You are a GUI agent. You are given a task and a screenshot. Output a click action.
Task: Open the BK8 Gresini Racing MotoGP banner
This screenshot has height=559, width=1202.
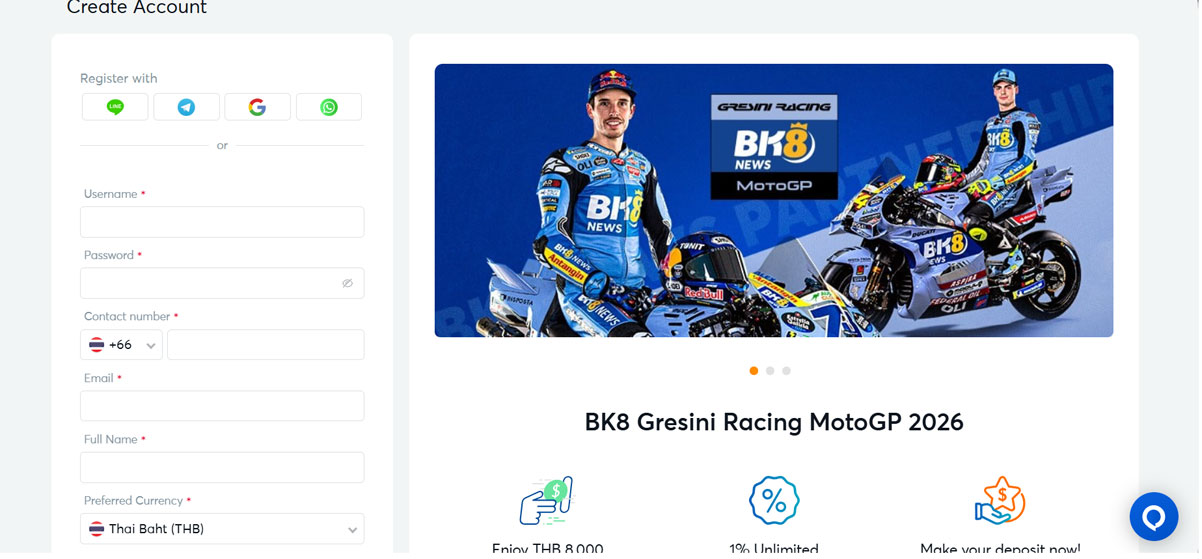[773, 201]
